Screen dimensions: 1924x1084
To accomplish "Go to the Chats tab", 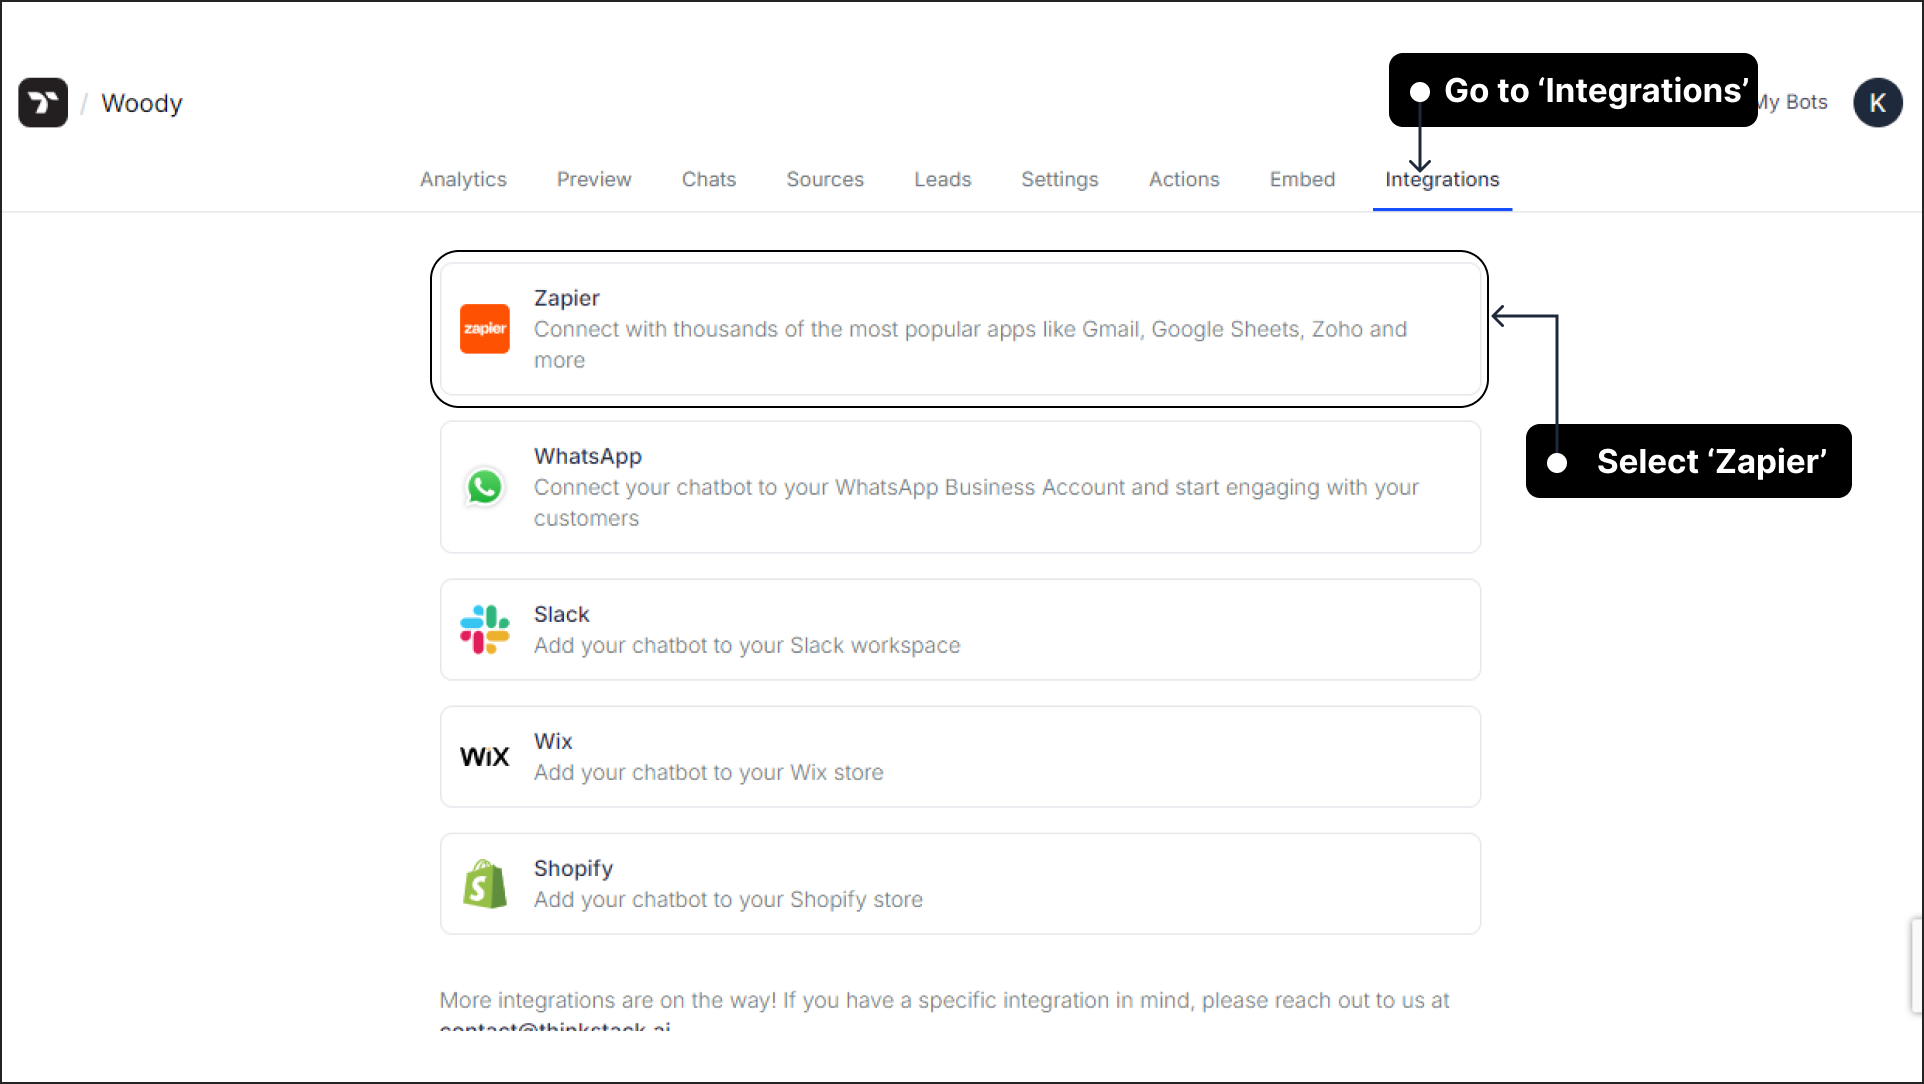I will click(x=709, y=179).
